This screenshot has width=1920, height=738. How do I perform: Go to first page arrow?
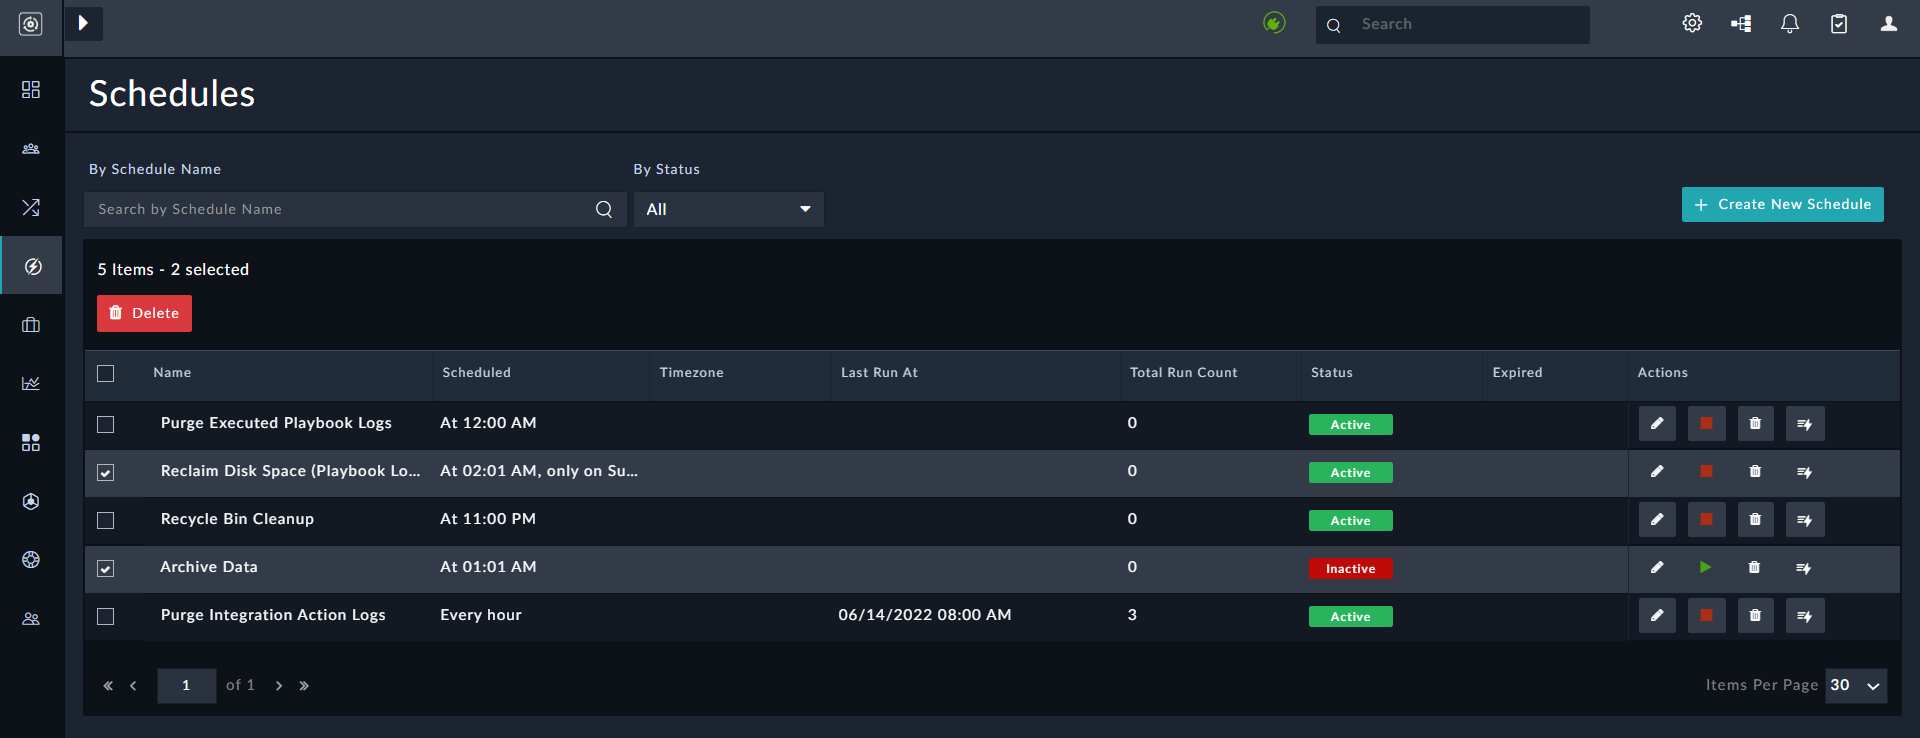[108, 686]
